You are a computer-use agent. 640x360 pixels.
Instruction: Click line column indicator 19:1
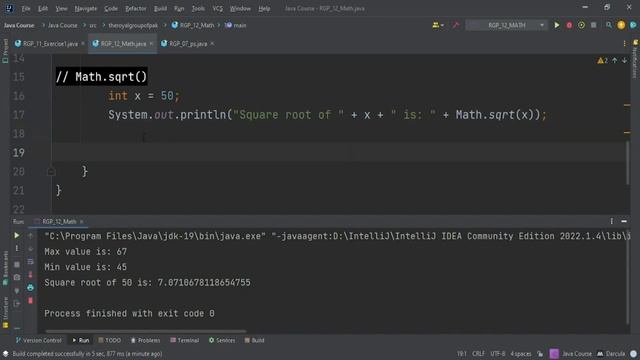tap(462, 354)
